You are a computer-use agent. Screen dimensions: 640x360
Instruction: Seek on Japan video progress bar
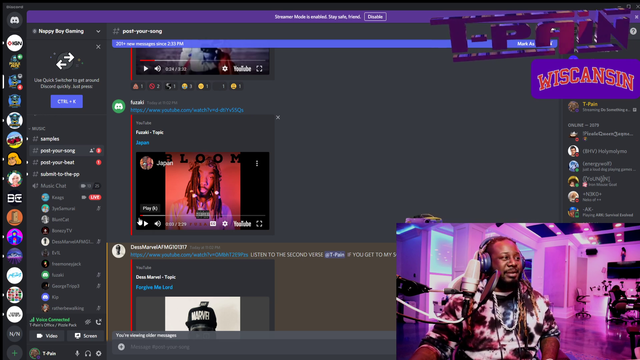[x=202, y=215]
